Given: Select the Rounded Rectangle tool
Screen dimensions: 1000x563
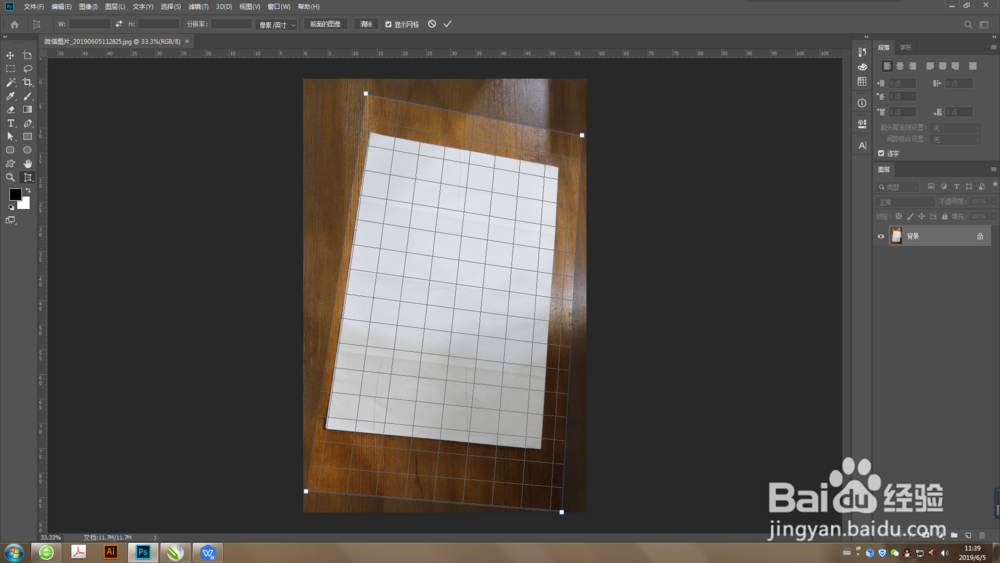Looking at the screenshot, I should (x=10, y=150).
